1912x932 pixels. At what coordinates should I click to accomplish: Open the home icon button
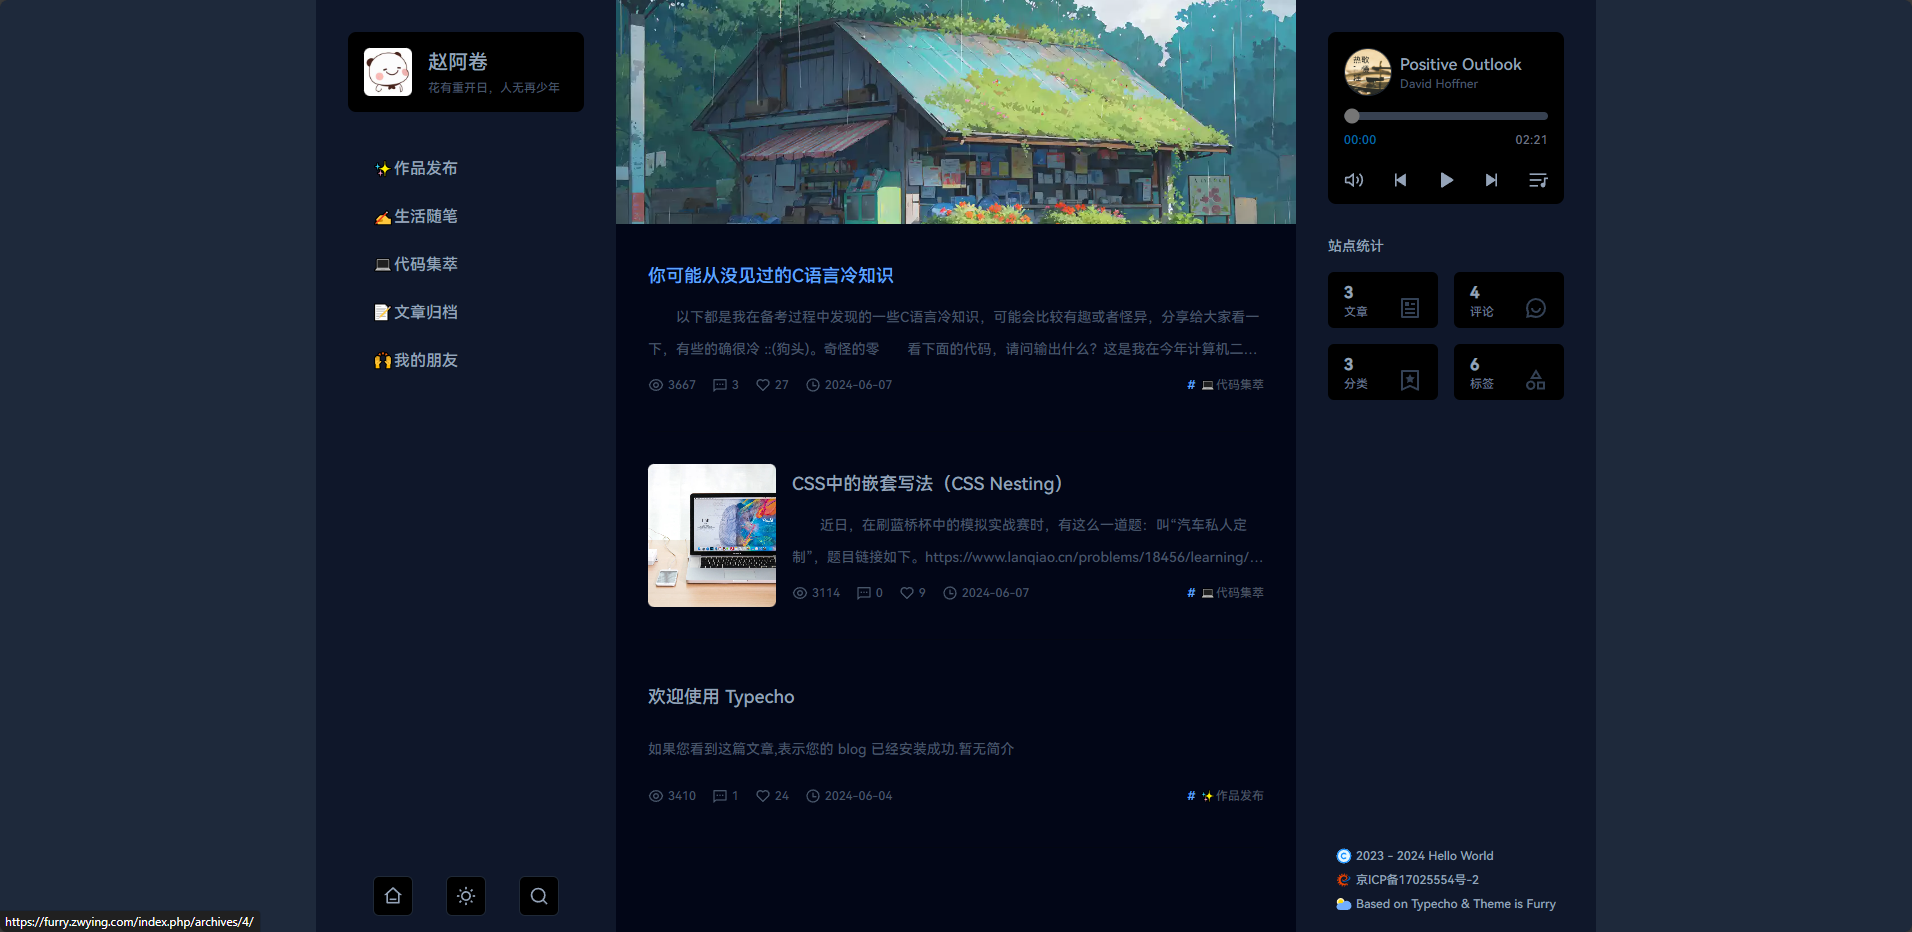pyautogui.click(x=393, y=896)
